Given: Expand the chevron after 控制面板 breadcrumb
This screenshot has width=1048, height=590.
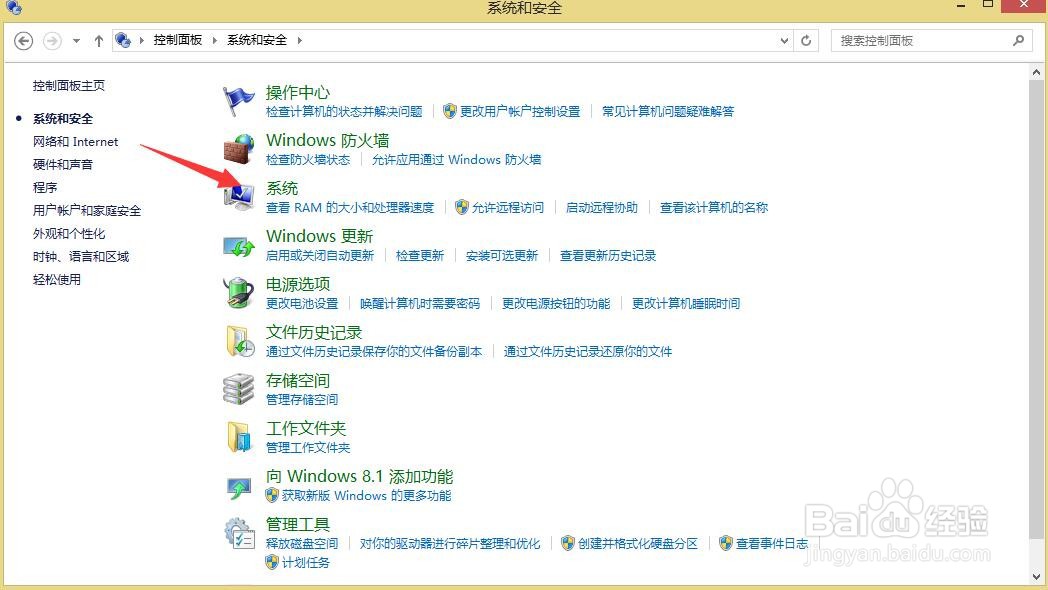Looking at the screenshot, I should click(215, 40).
